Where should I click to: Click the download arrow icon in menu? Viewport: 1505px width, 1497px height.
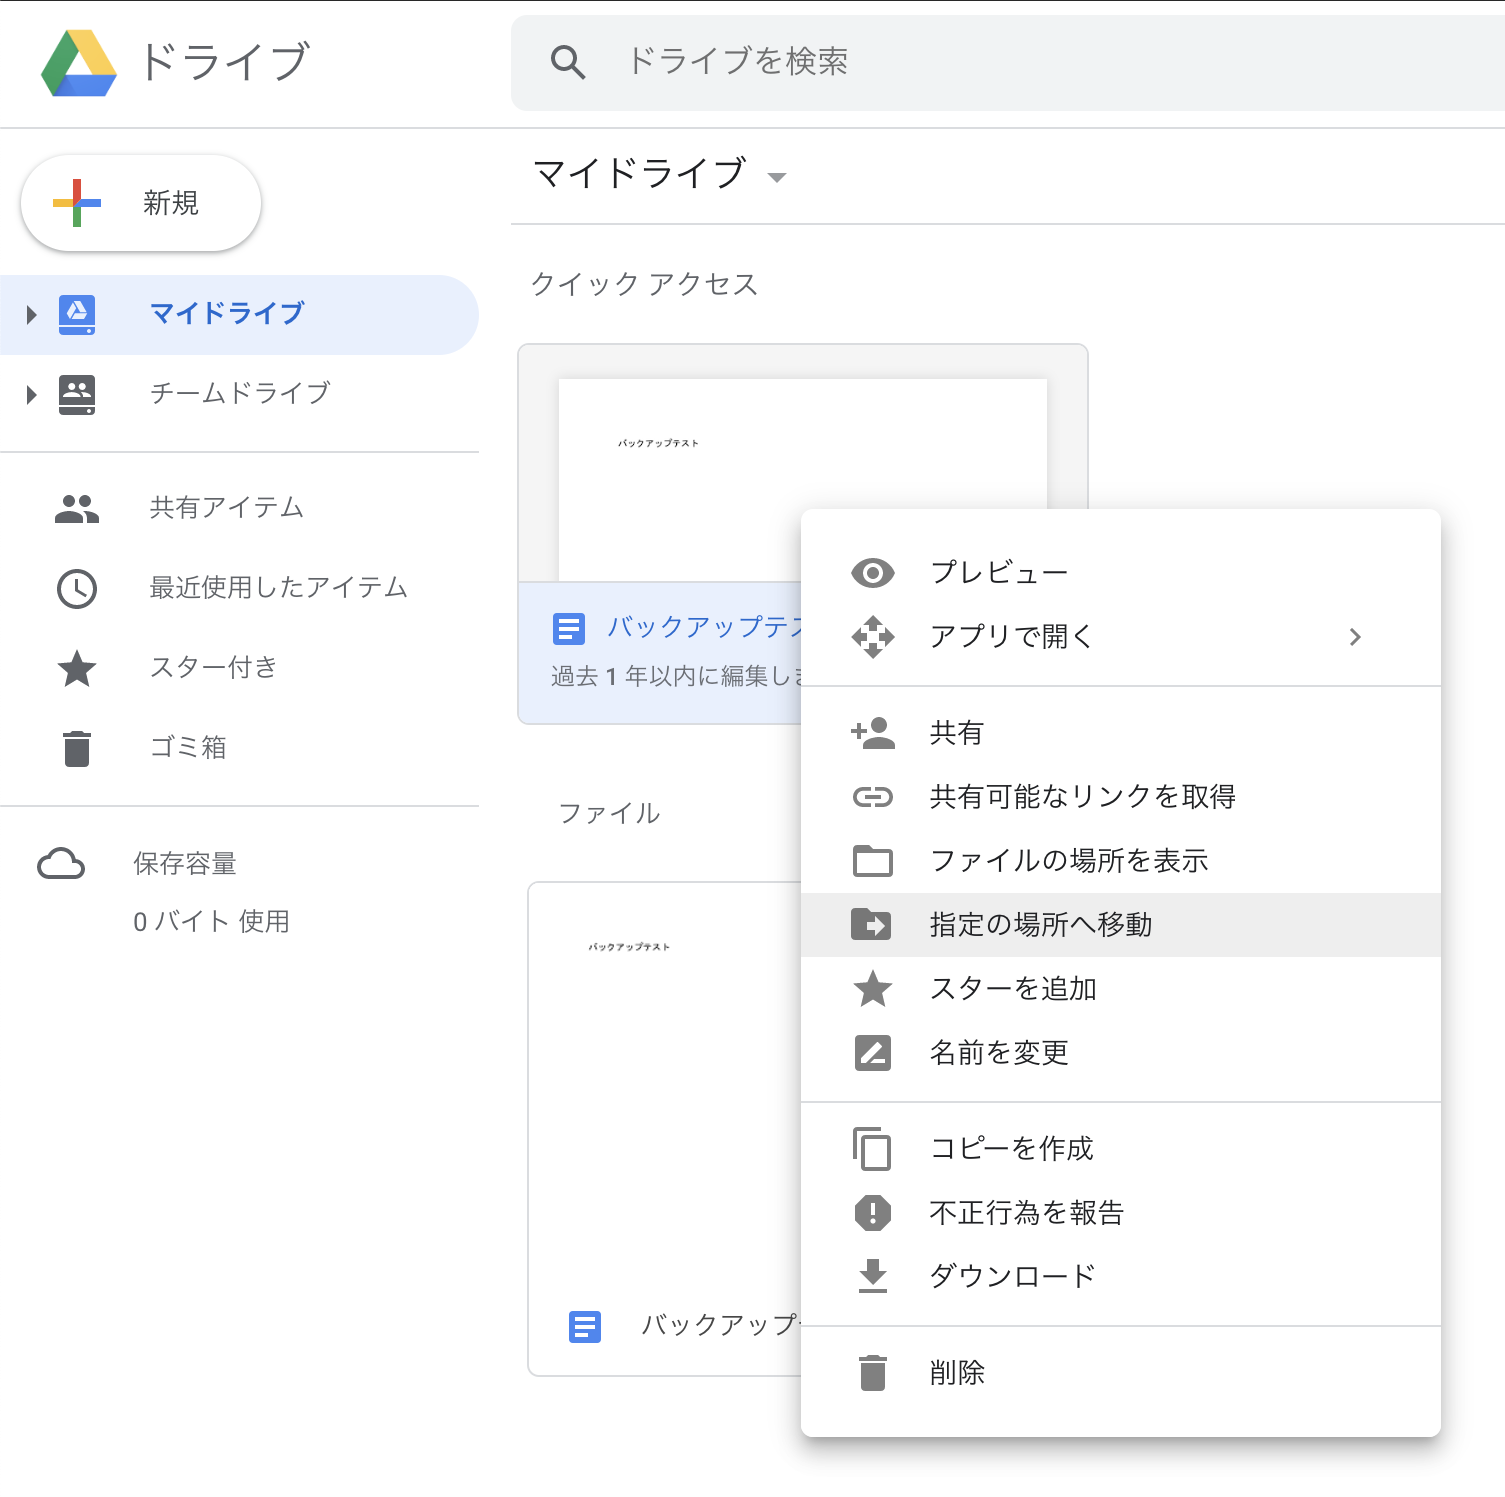[873, 1277]
